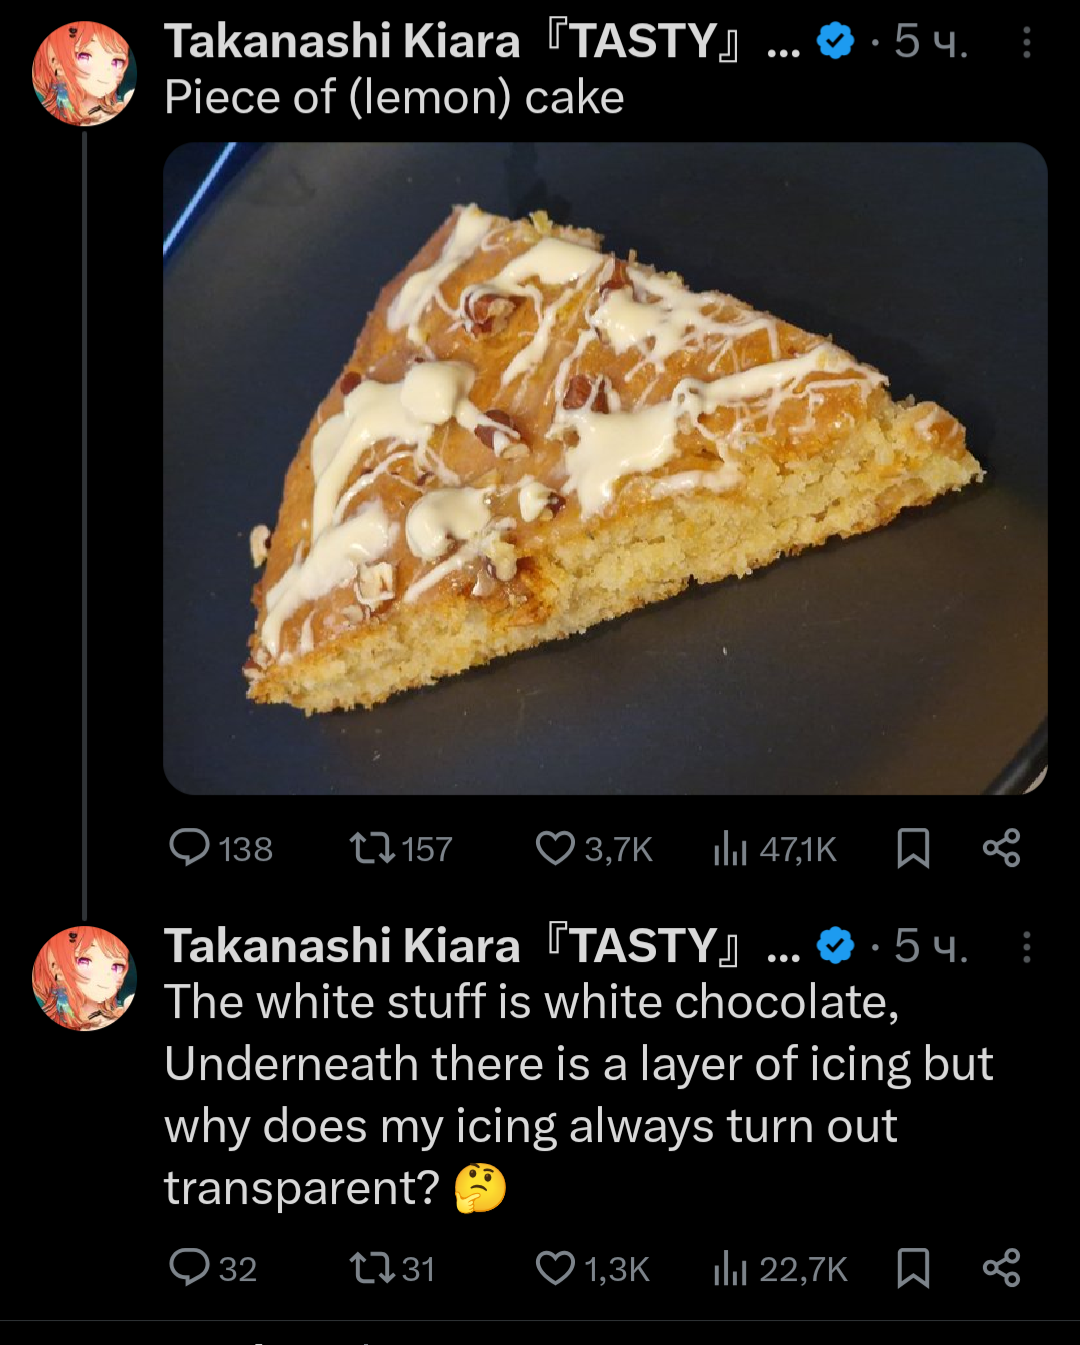
Task: View analytics of the icing tweet
Action: tap(731, 1269)
